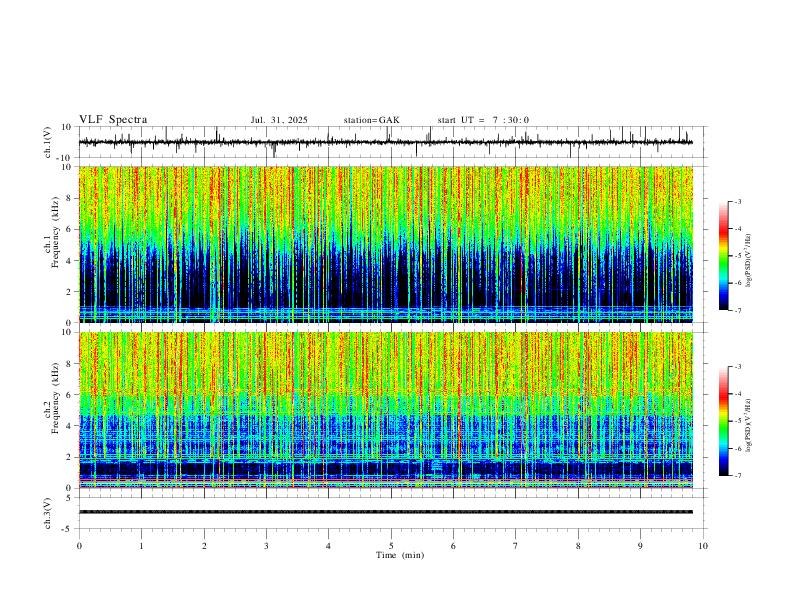Click the ch.2 colorbar log(PSD) label
This screenshot has height=612, width=792.
pyautogui.click(x=749, y=425)
